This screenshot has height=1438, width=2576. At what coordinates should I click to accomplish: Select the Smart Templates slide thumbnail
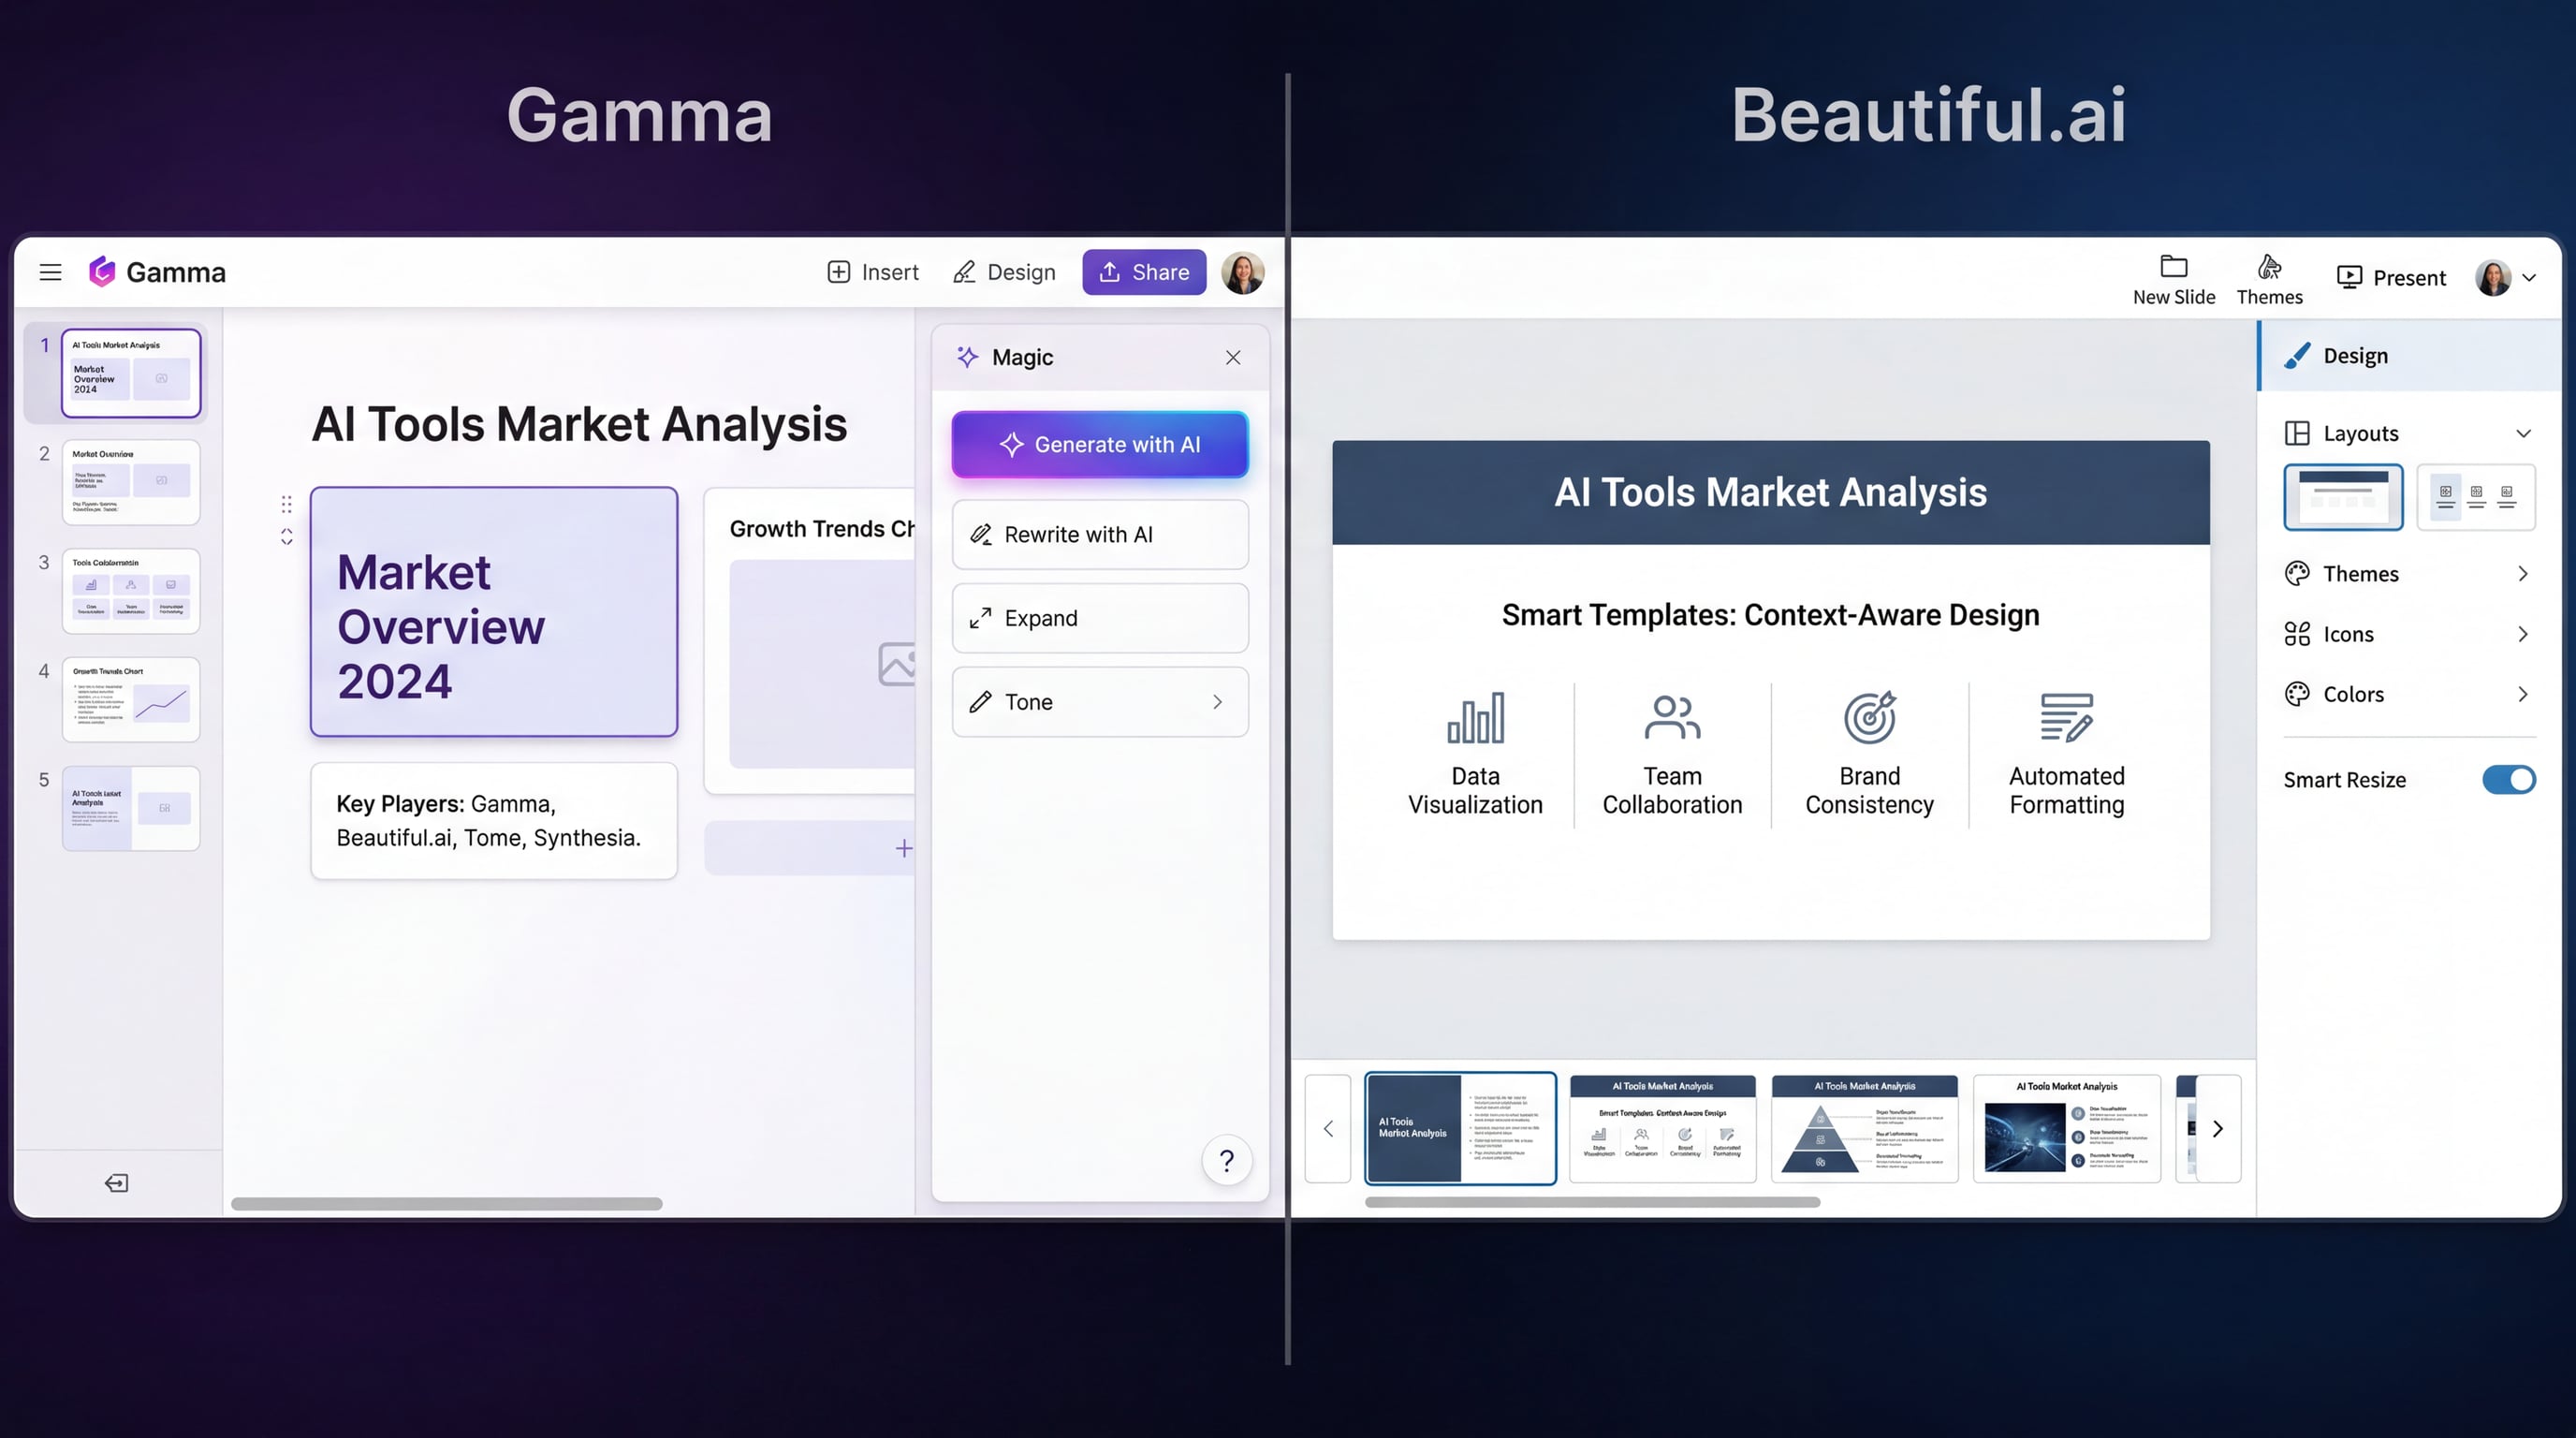point(1662,1128)
